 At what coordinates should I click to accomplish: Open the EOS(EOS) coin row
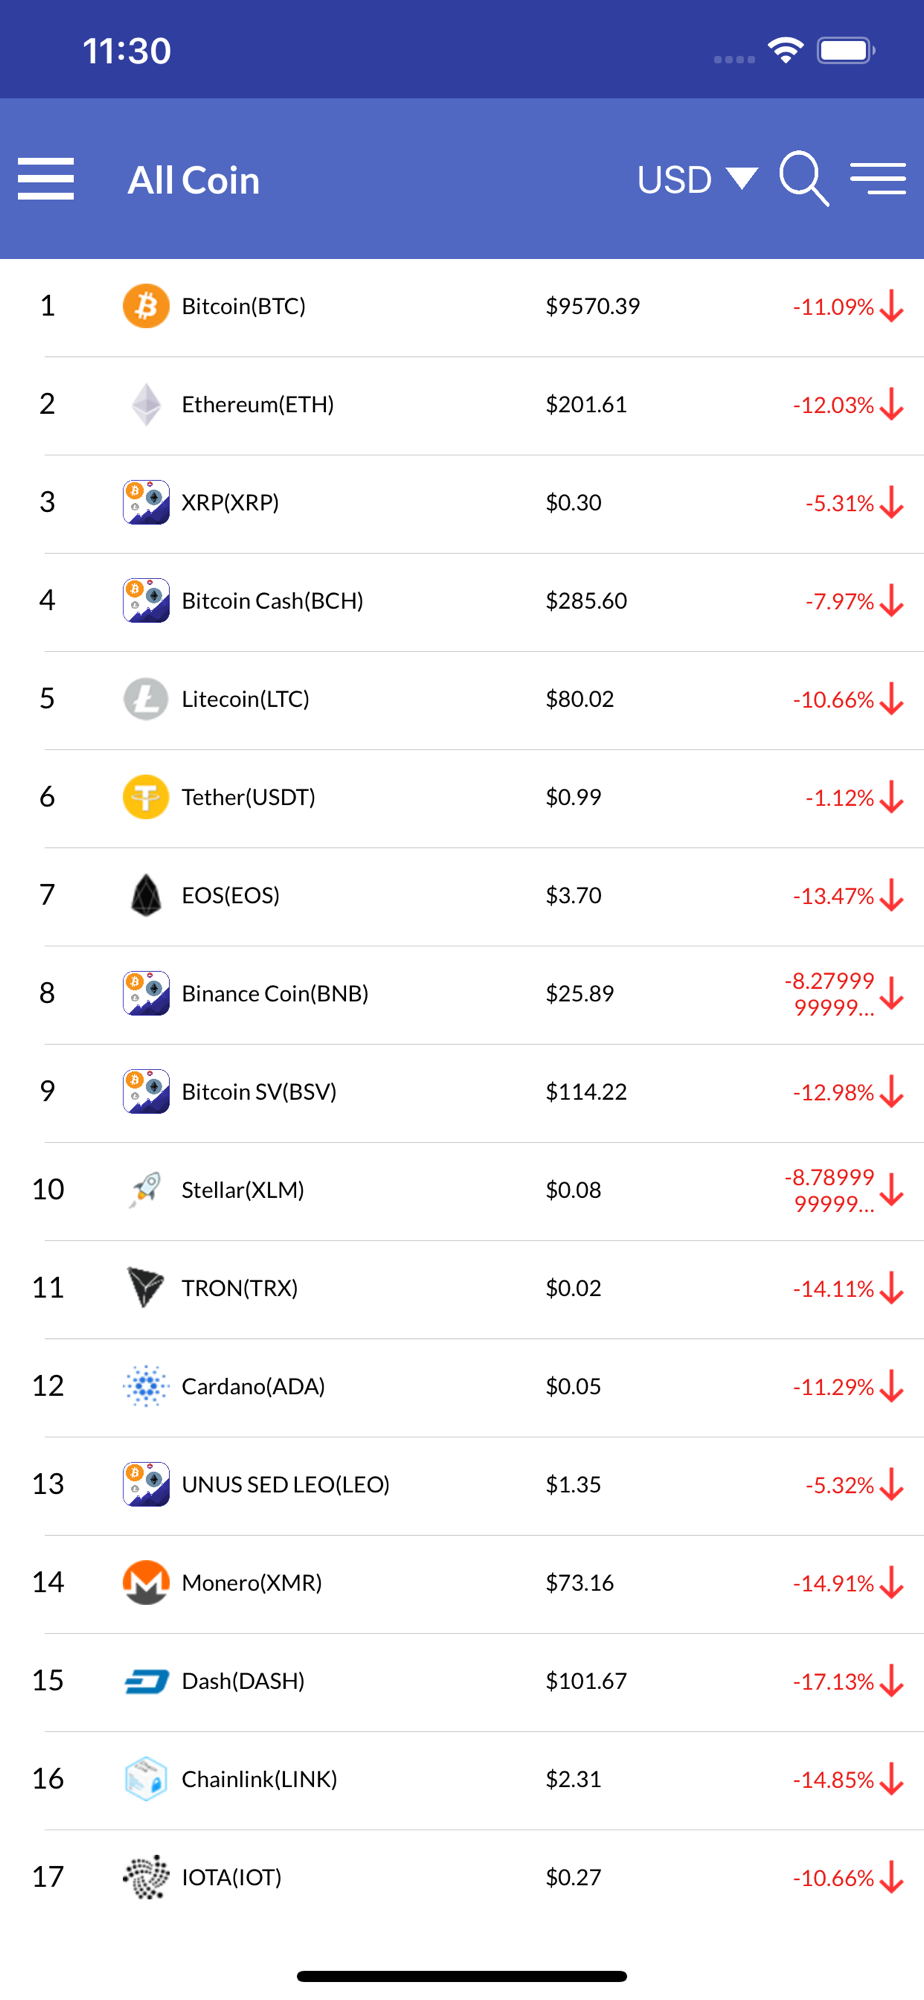tap(462, 896)
